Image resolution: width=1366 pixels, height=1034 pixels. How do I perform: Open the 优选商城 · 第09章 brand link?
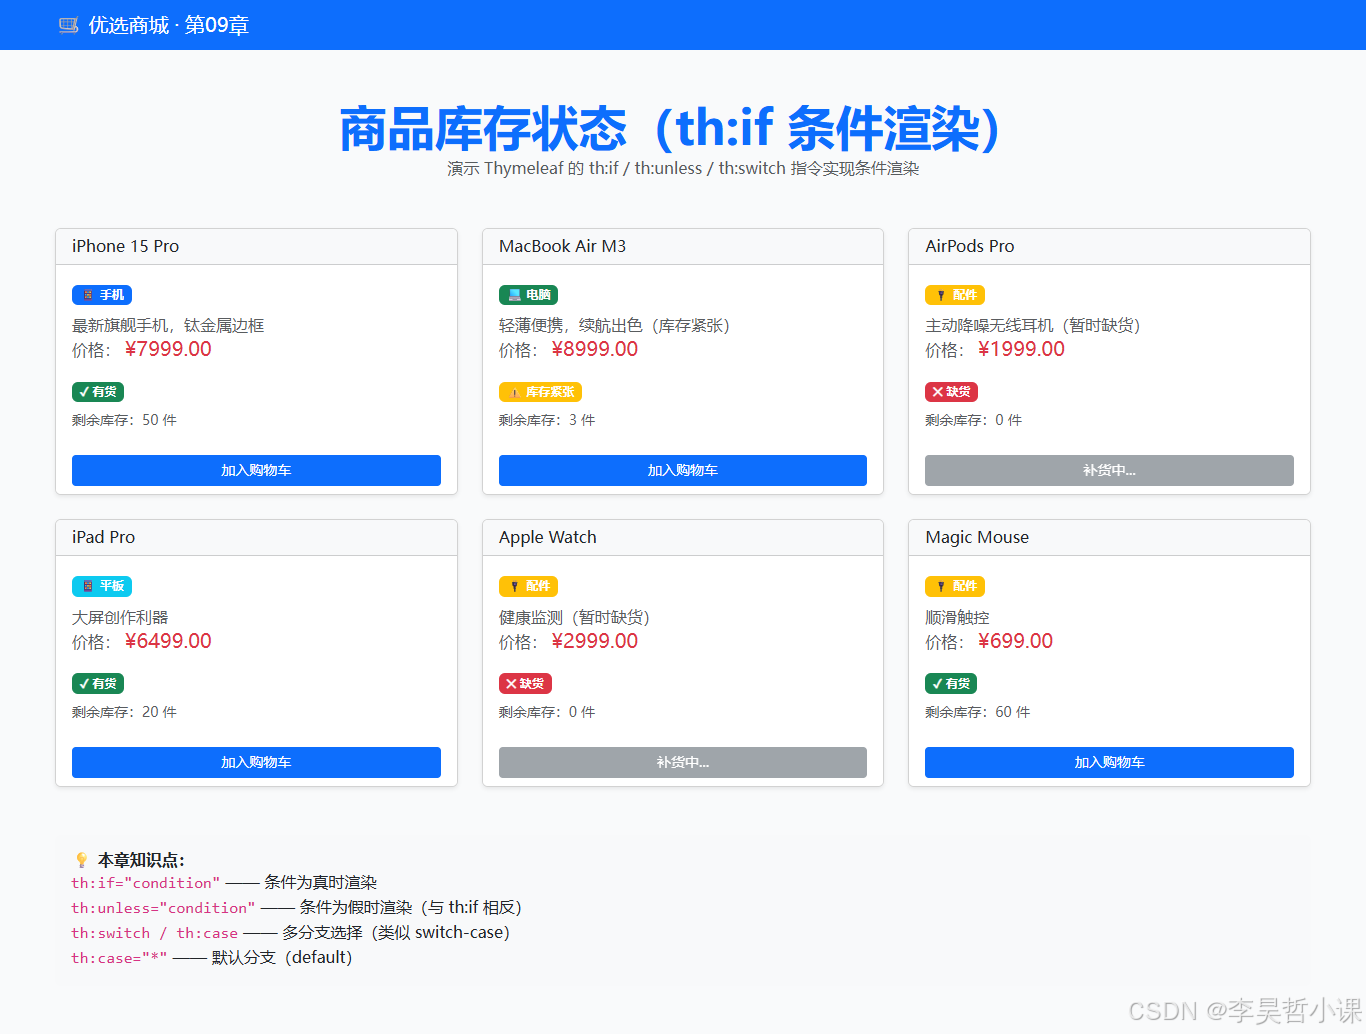coord(153,25)
